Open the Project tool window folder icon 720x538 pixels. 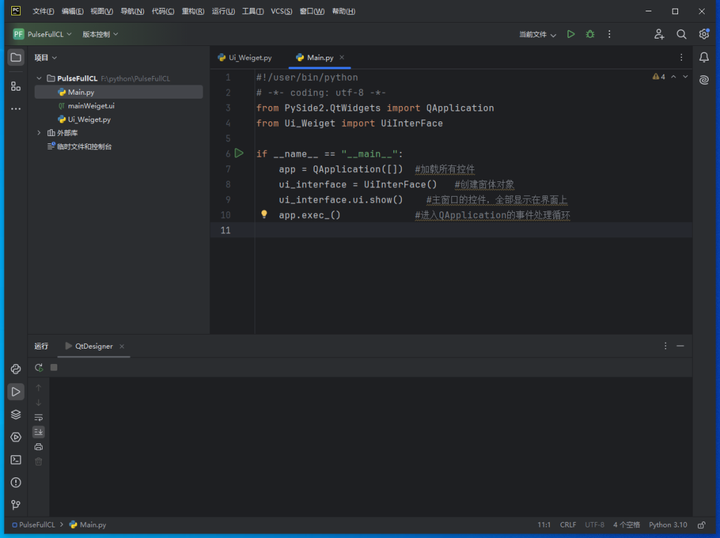pyautogui.click(x=16, y=57)
